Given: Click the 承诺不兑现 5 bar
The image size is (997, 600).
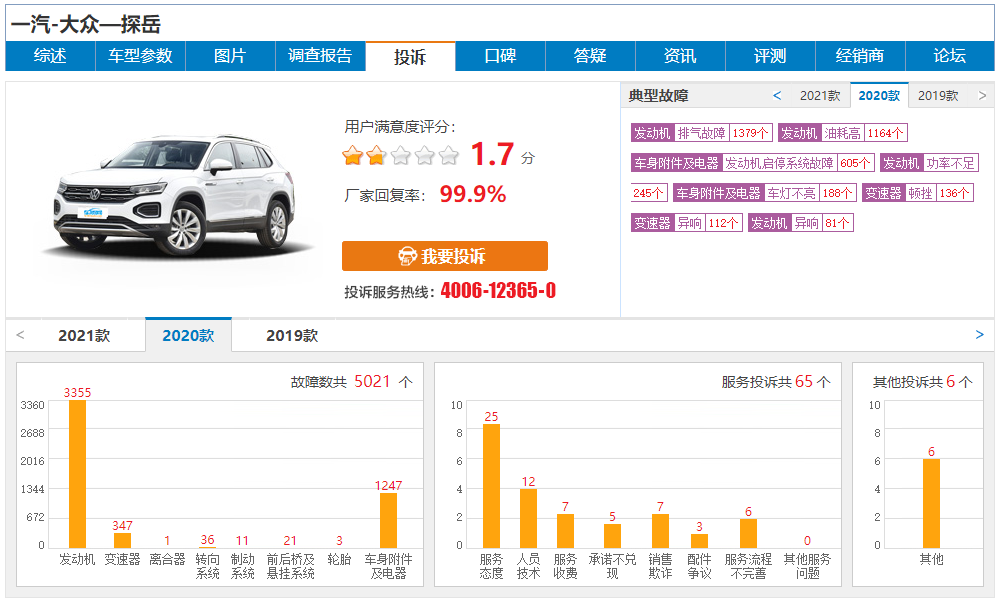Looking at the screenshot, I should click(612, 536).
